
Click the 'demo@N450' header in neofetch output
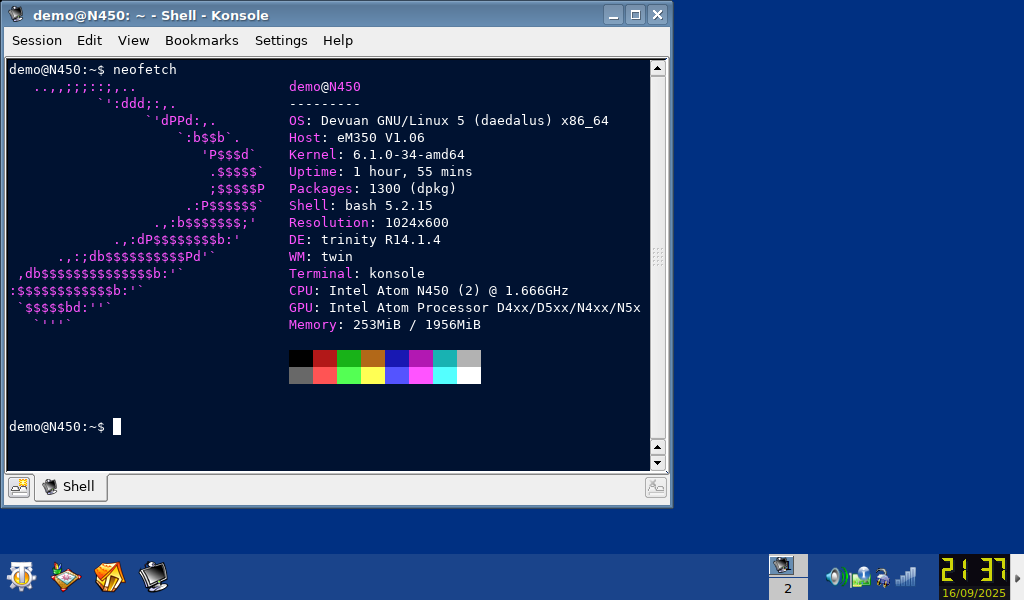click(x=325, y=86)
